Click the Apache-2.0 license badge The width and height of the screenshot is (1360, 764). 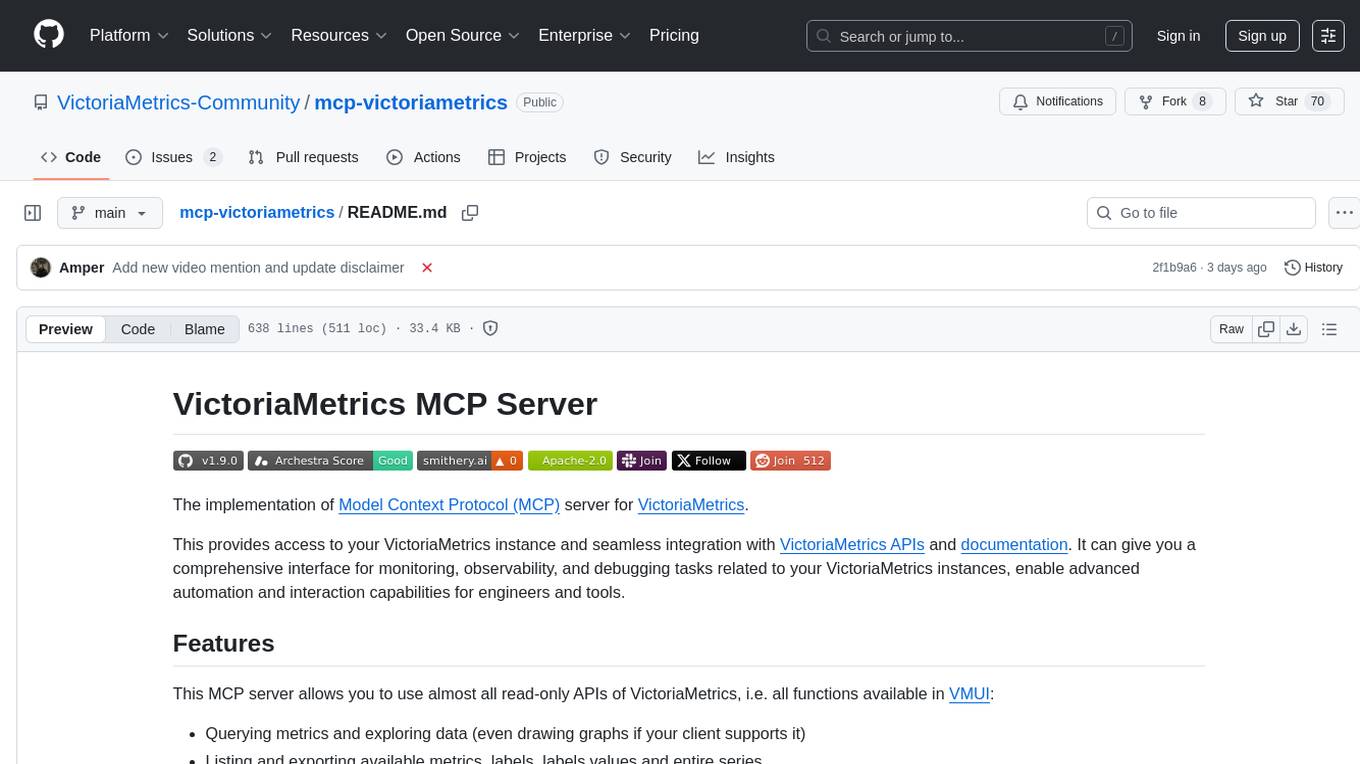(x=570, y=461)
